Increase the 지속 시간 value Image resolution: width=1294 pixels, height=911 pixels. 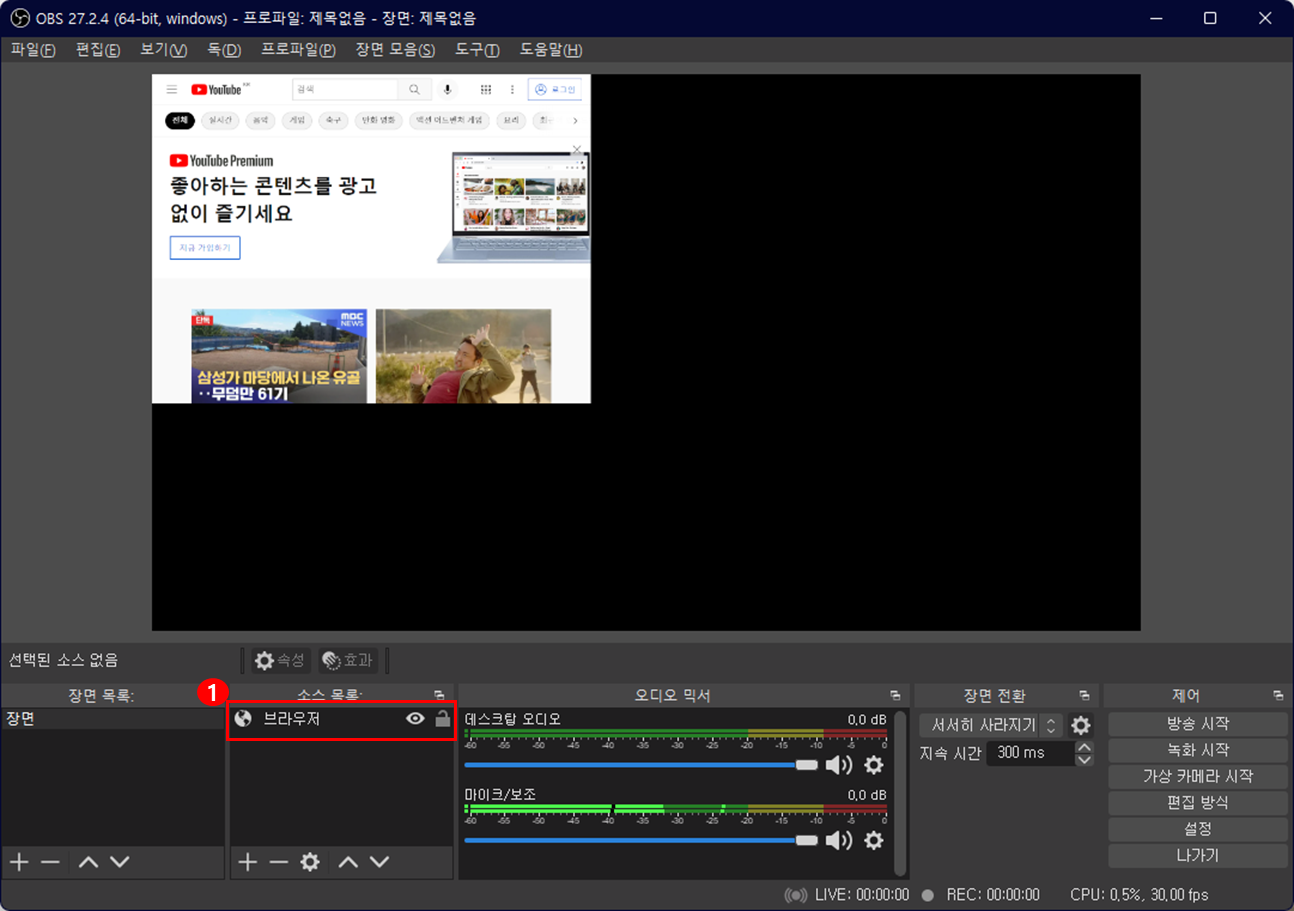point(1085,747)
